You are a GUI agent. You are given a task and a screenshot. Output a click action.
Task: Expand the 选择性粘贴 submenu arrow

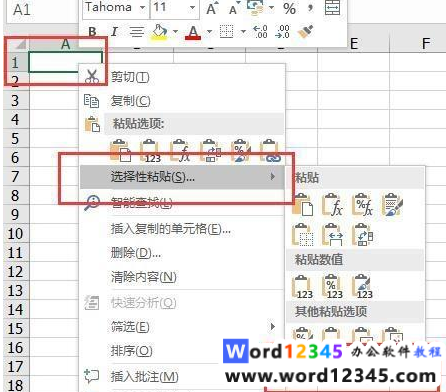pos(273,177)
